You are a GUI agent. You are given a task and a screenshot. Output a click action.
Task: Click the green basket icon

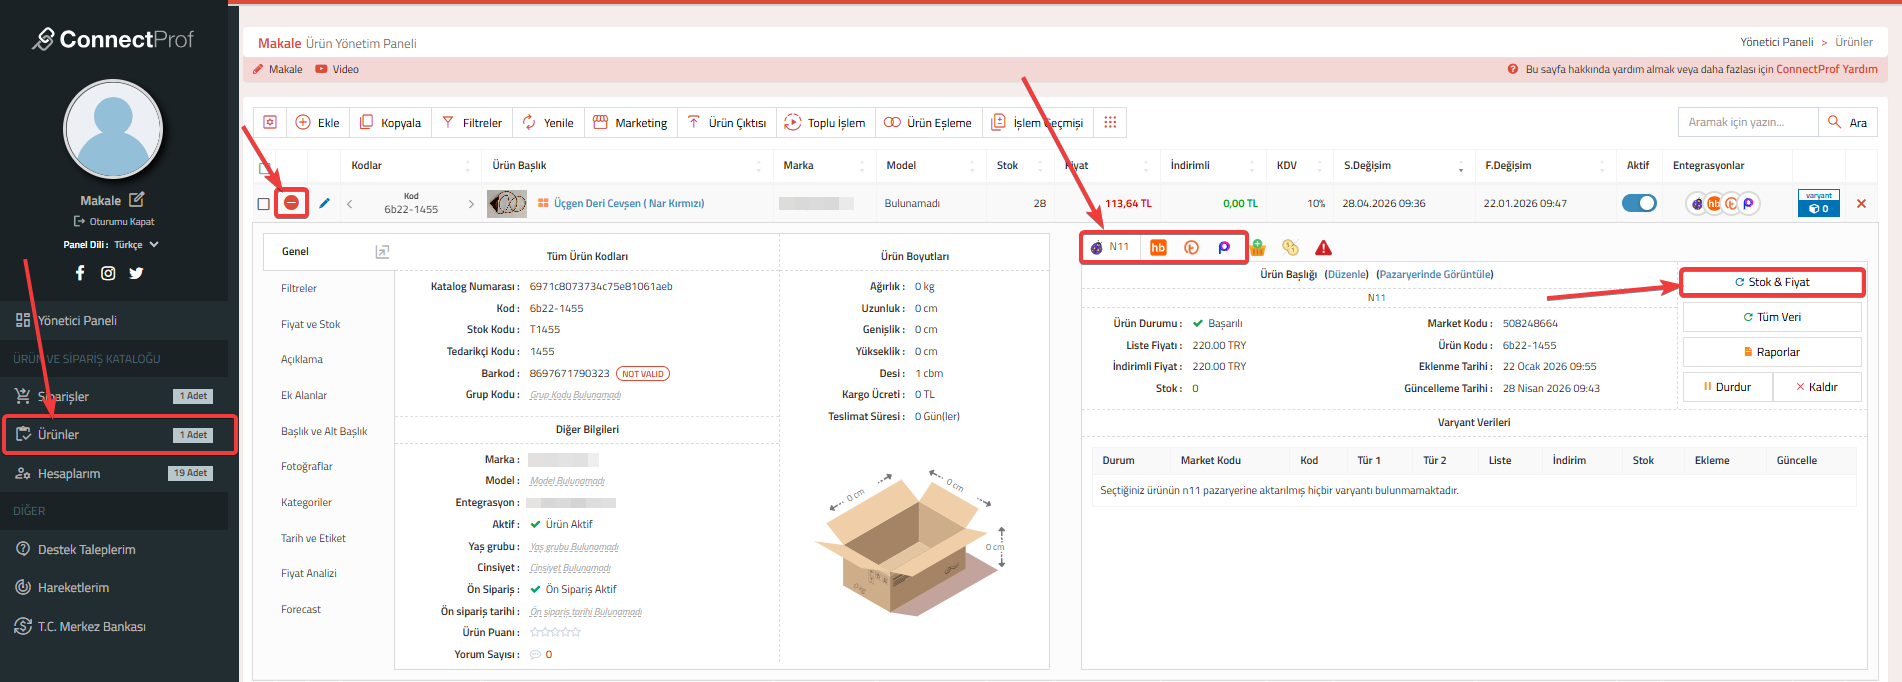click(x=1257, y=248)
